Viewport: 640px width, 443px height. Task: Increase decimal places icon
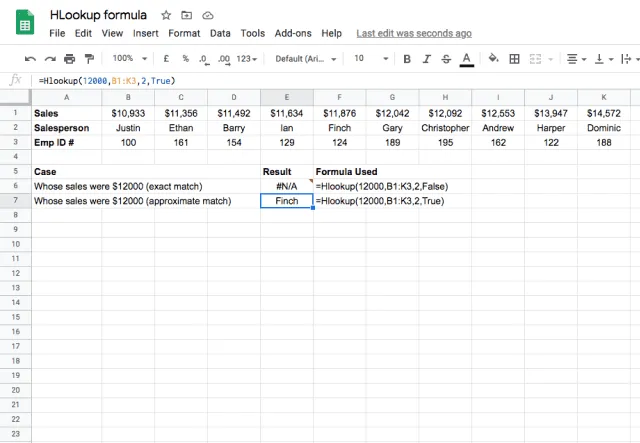pyautogui.click(x=224, y=60)
